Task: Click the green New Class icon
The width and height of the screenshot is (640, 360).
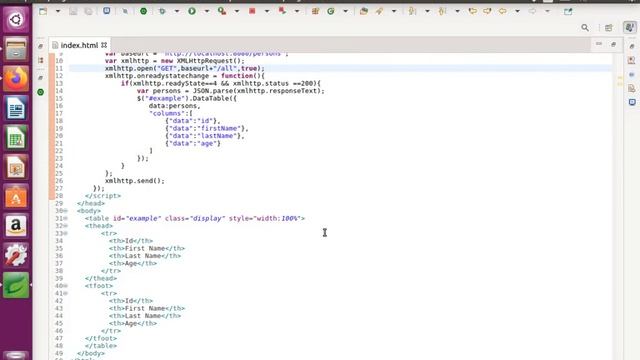Action: point(331,11)
